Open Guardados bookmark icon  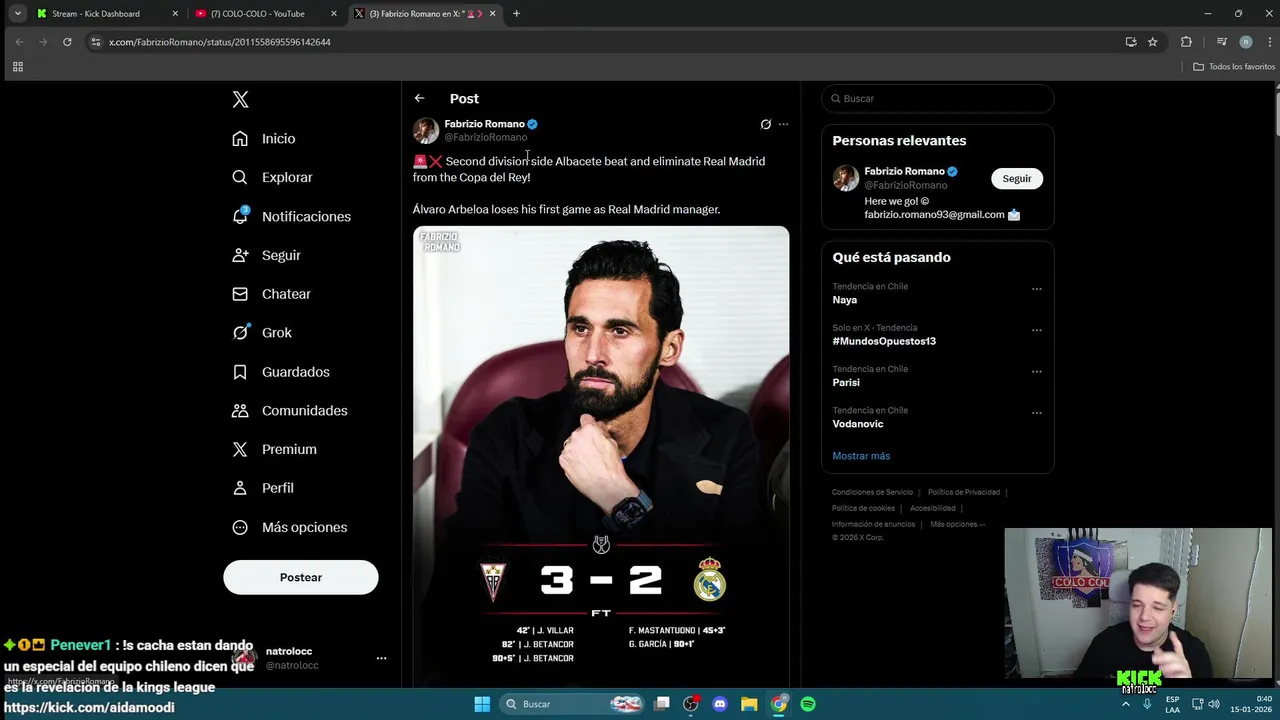coord(240,372)
